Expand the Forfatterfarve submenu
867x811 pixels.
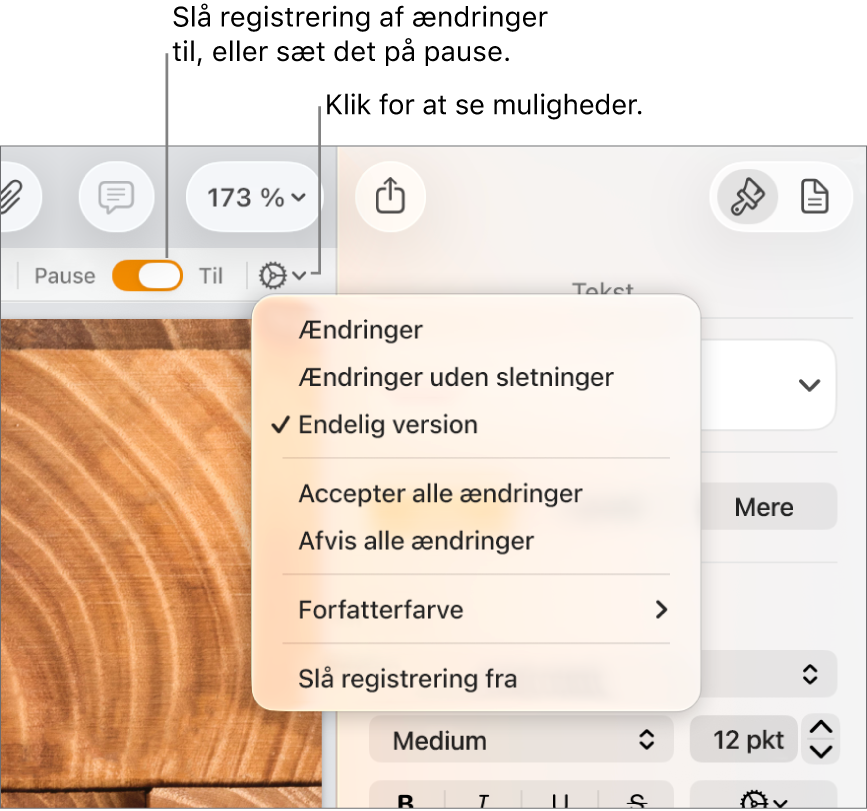point(476,610)
